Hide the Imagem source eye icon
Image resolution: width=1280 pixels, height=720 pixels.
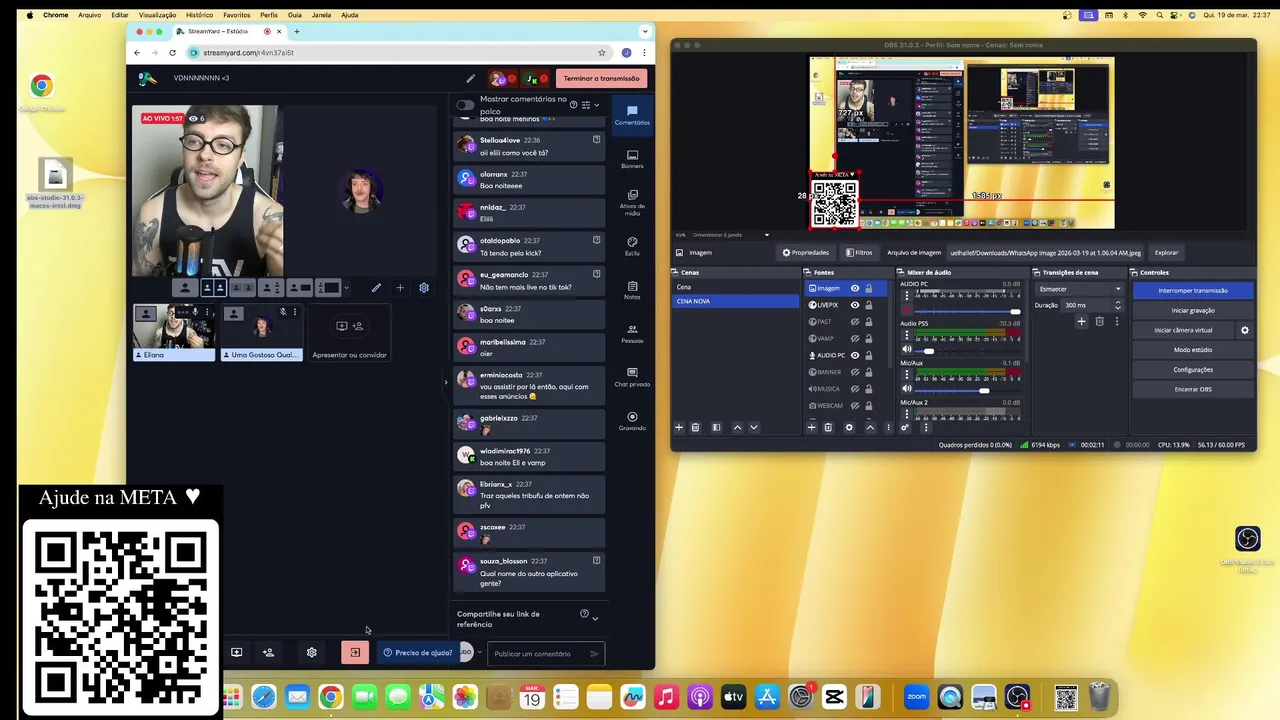855,288
